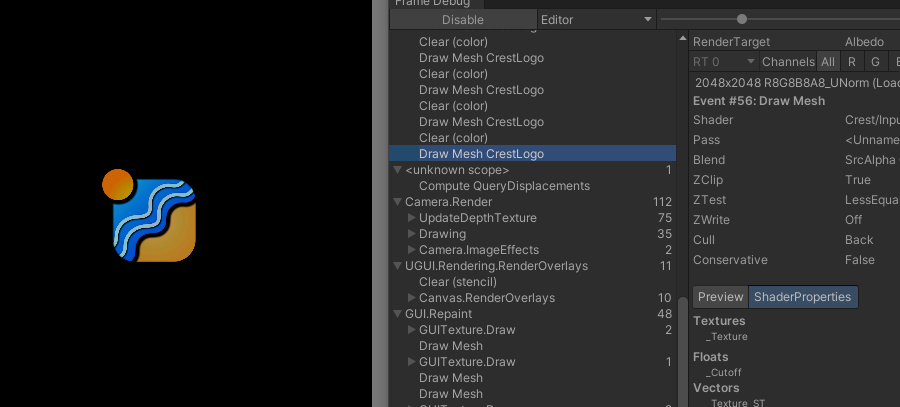Click the 48 count beside GUI.Repaint

click(665, 314)
